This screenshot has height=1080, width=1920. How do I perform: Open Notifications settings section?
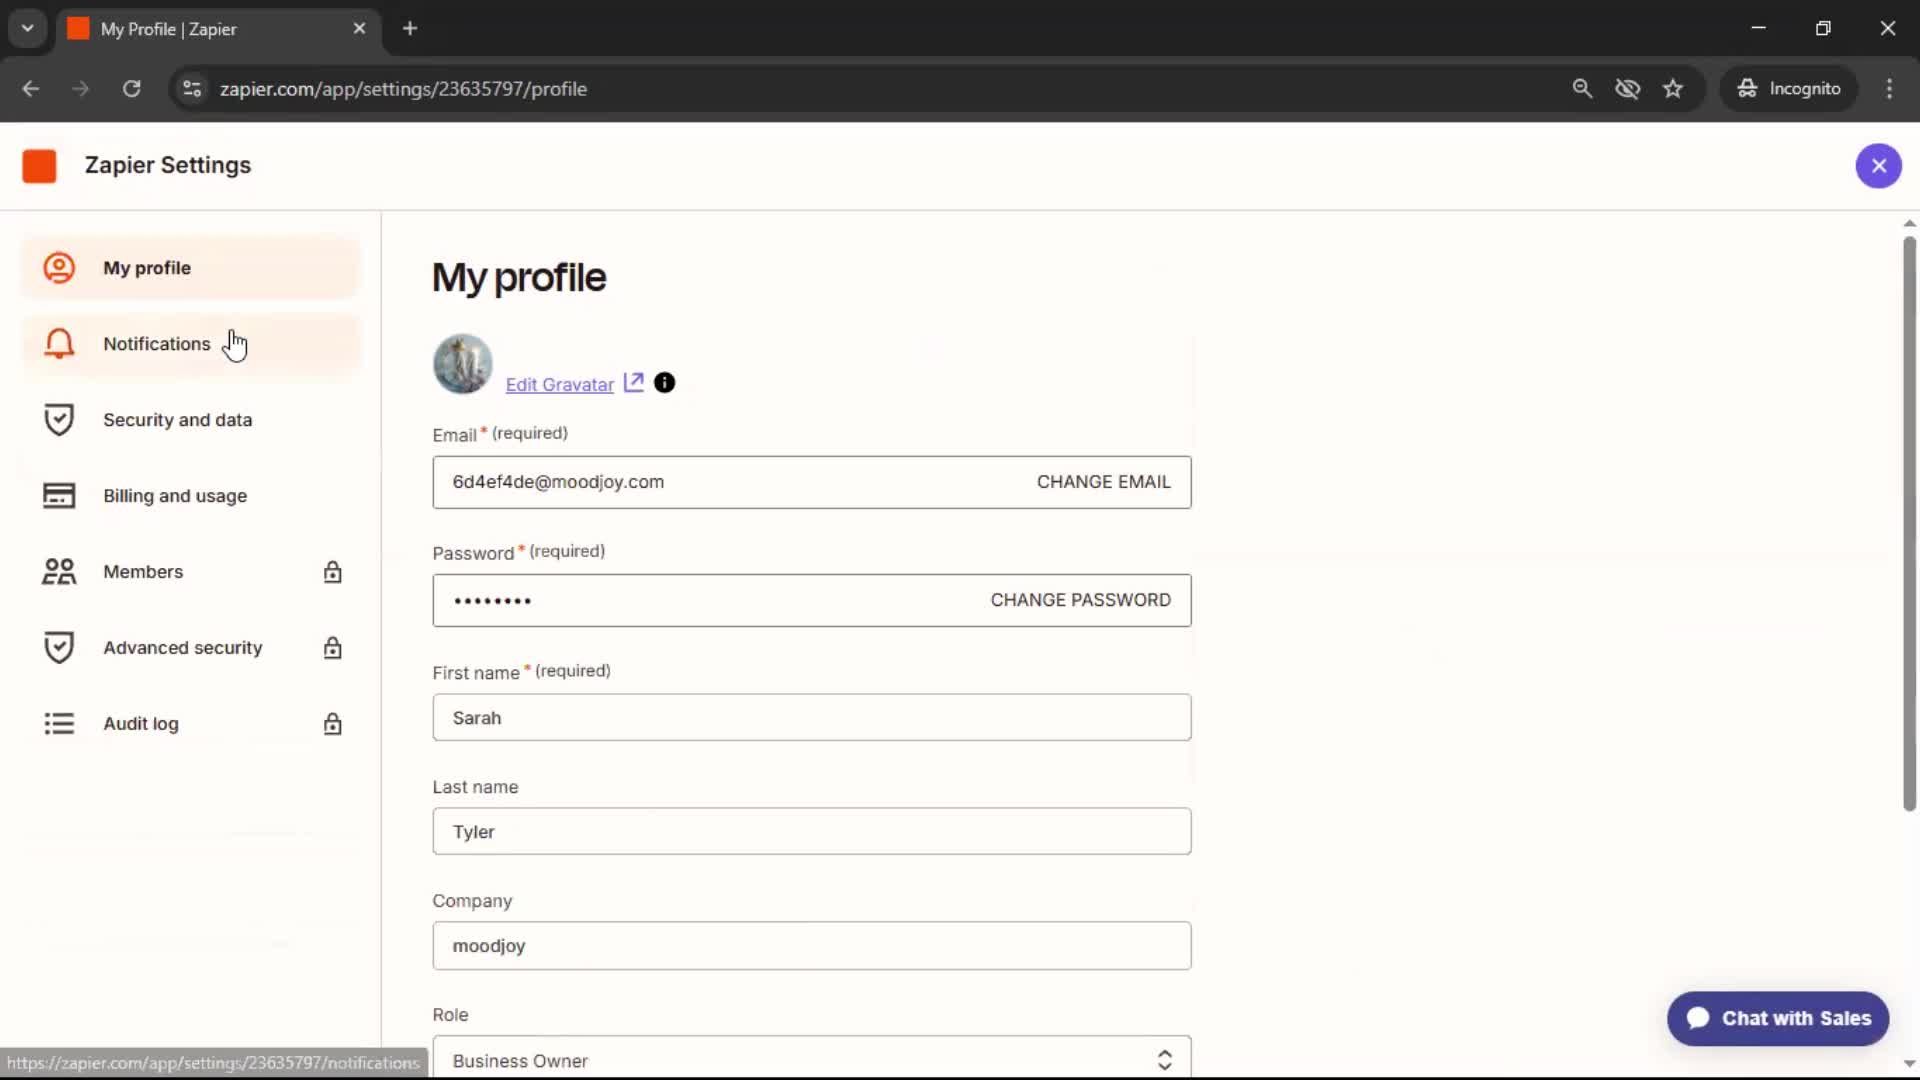tap(190, 344)
